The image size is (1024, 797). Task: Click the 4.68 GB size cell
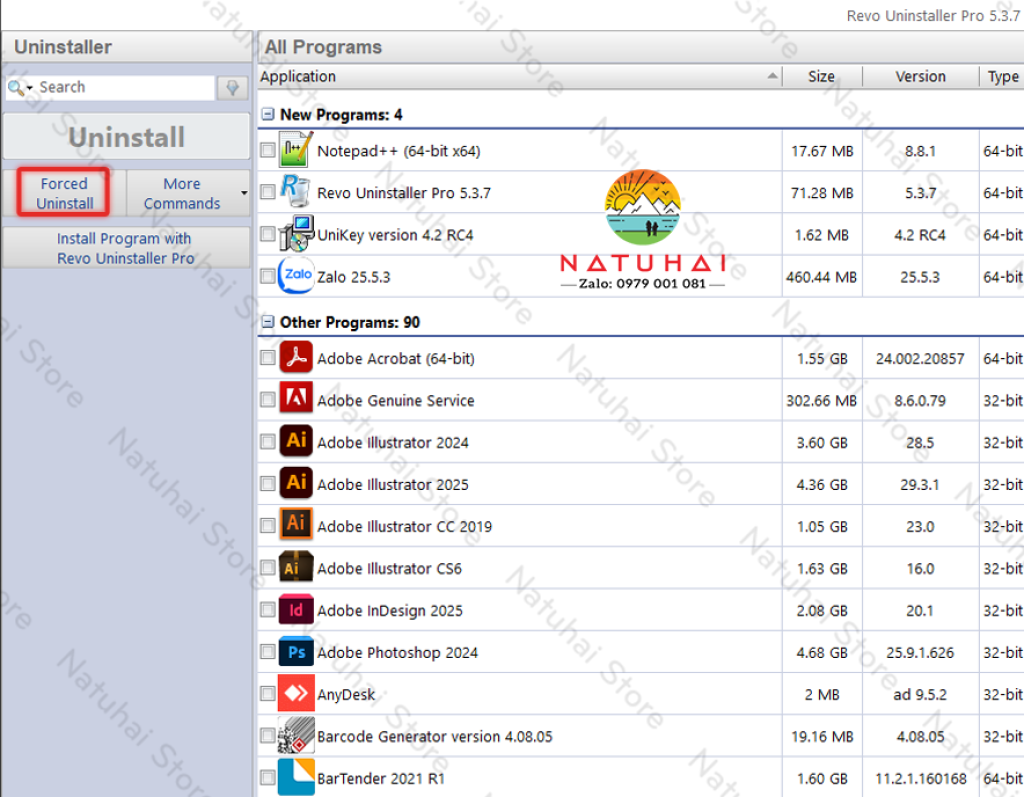822,653
